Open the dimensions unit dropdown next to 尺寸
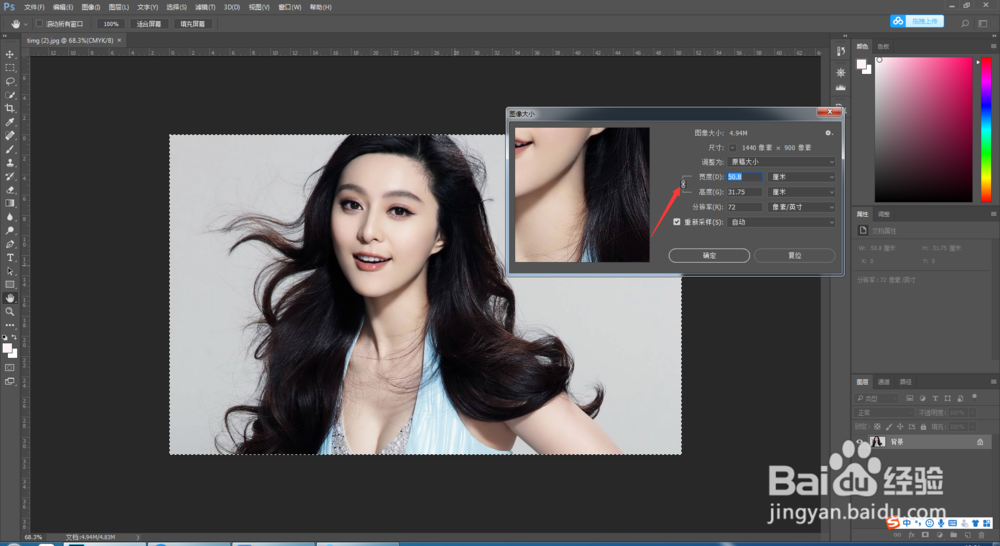1000x546 pixels. tap(732, 147)
